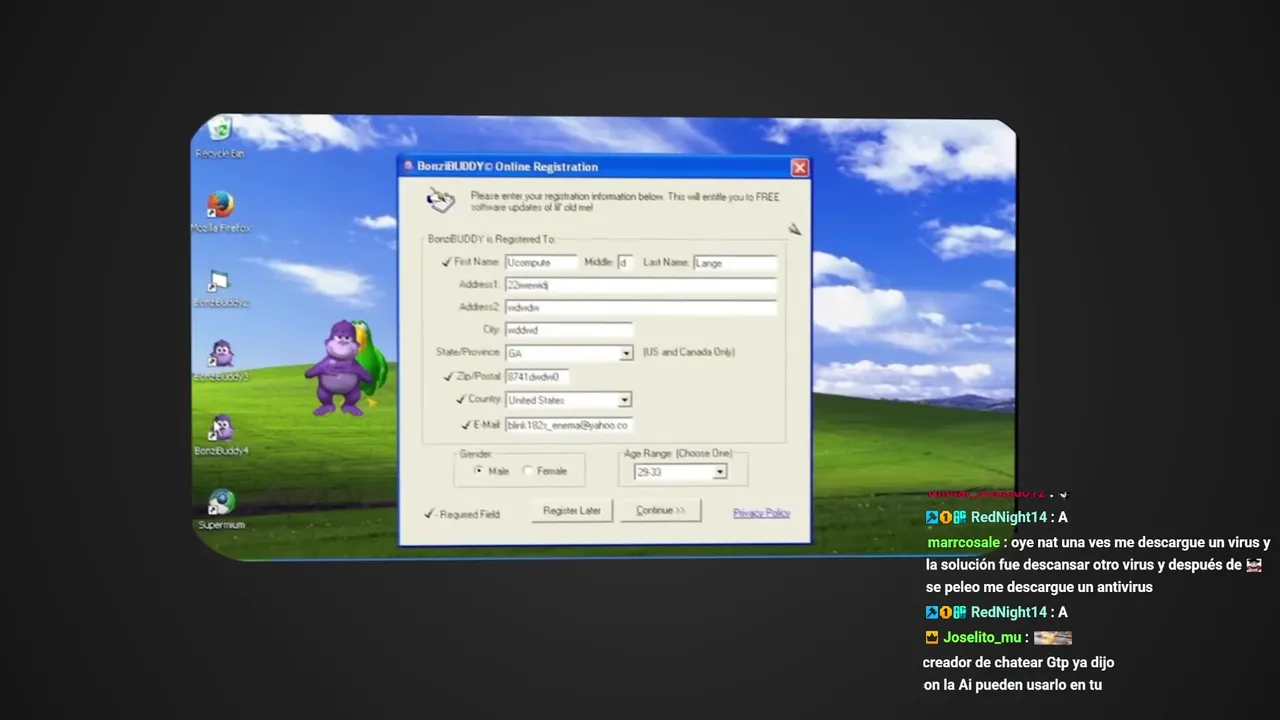1280x720 pixels.
Task: Click the First Name field containing Ucompute
Action: coord(541,263)
